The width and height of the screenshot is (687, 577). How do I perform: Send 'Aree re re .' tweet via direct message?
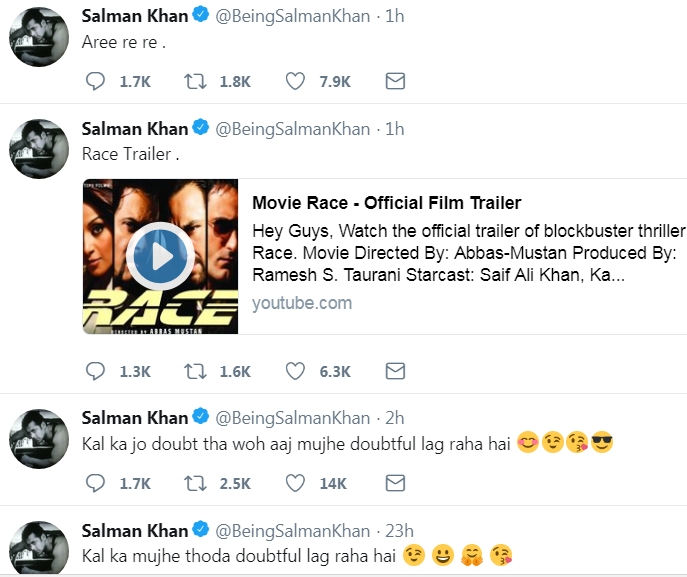(x=395, y=82)
